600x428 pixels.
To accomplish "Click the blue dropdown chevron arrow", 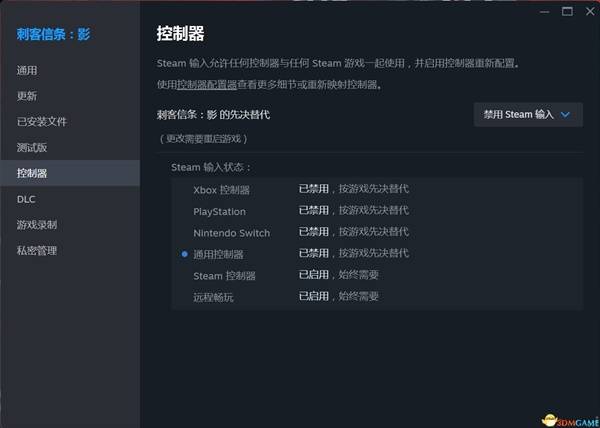I will point(565,114).
